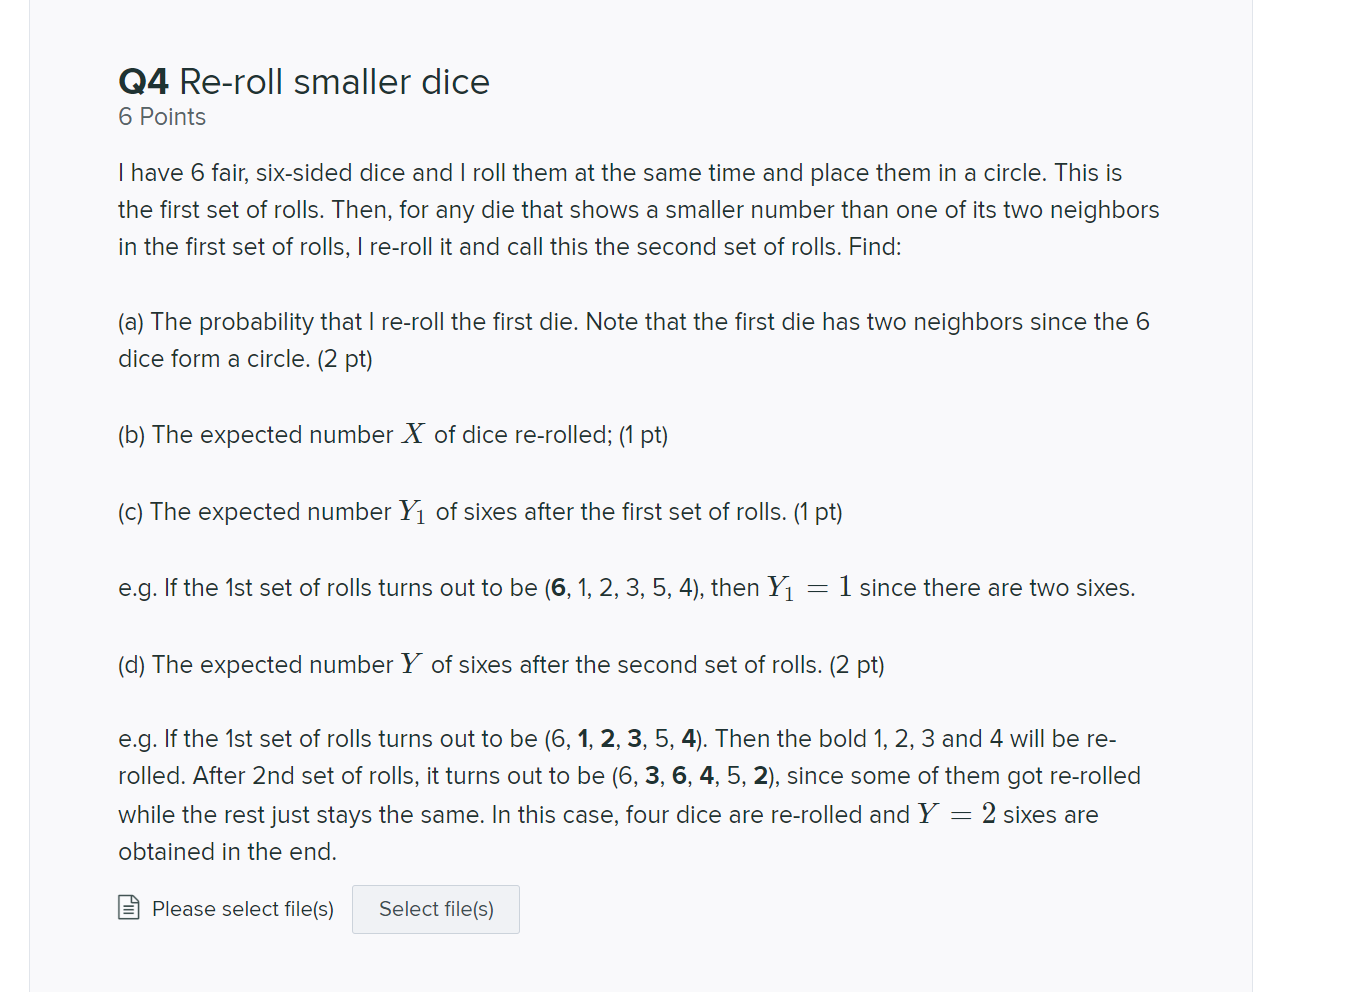Click the first paragraph describing the dice circle
The height and width of the screenshot is (992, 1357).
coord(638,209)
